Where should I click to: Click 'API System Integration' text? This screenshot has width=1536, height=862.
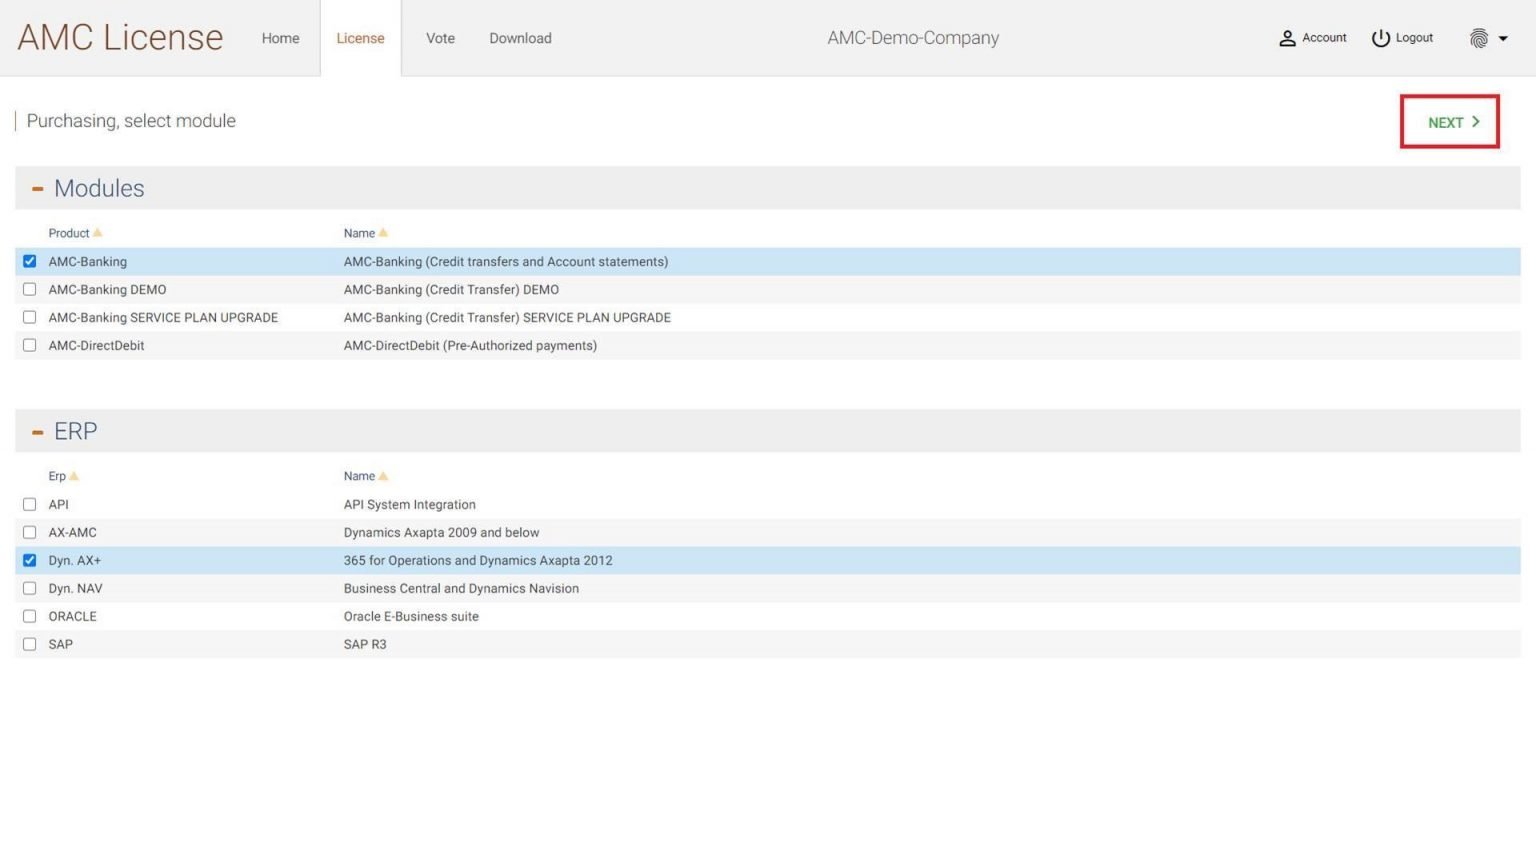click(410, 504)
